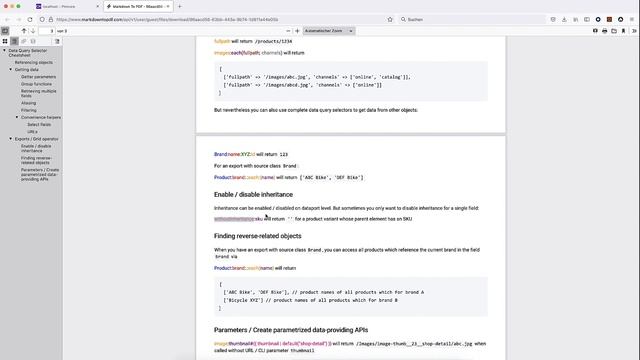Collapse Data Query Selector Cheatsheet outline node
640x360 pixels.
[4, 51]
